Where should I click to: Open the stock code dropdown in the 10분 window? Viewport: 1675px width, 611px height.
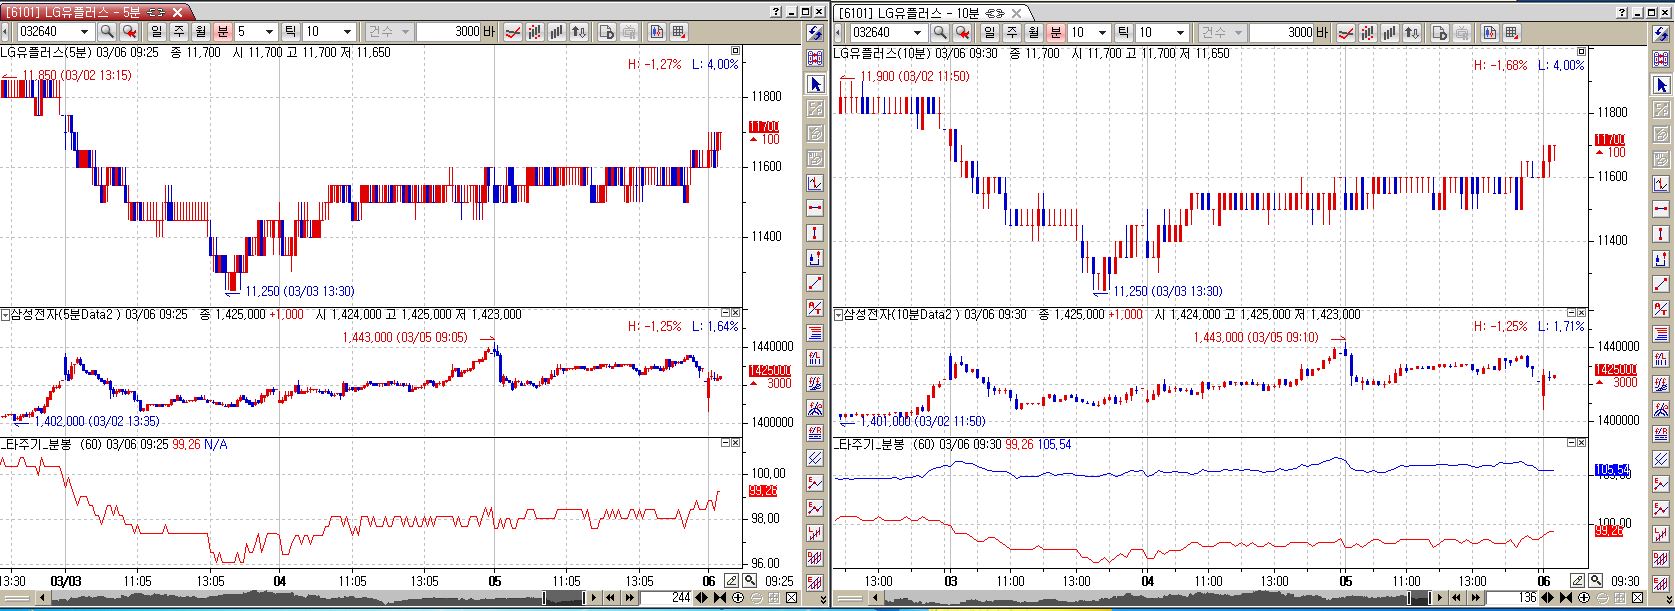[916, 32]
